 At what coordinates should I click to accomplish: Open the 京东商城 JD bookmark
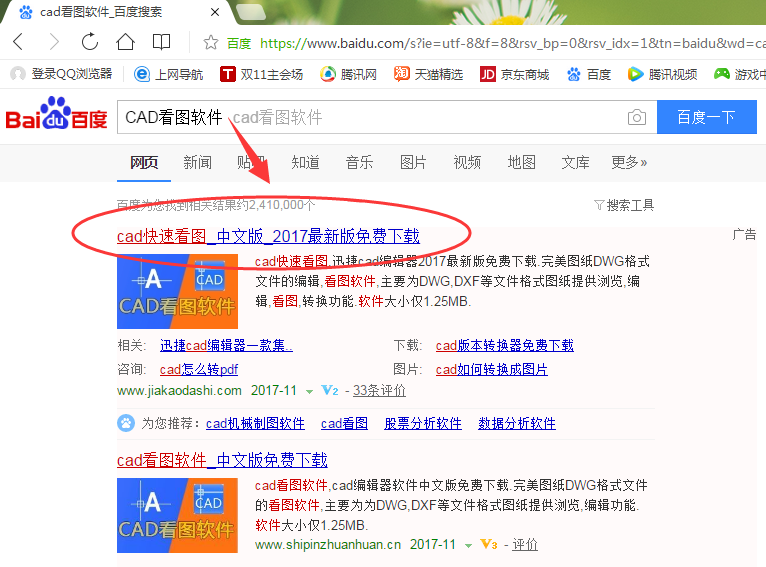point(514,74)
